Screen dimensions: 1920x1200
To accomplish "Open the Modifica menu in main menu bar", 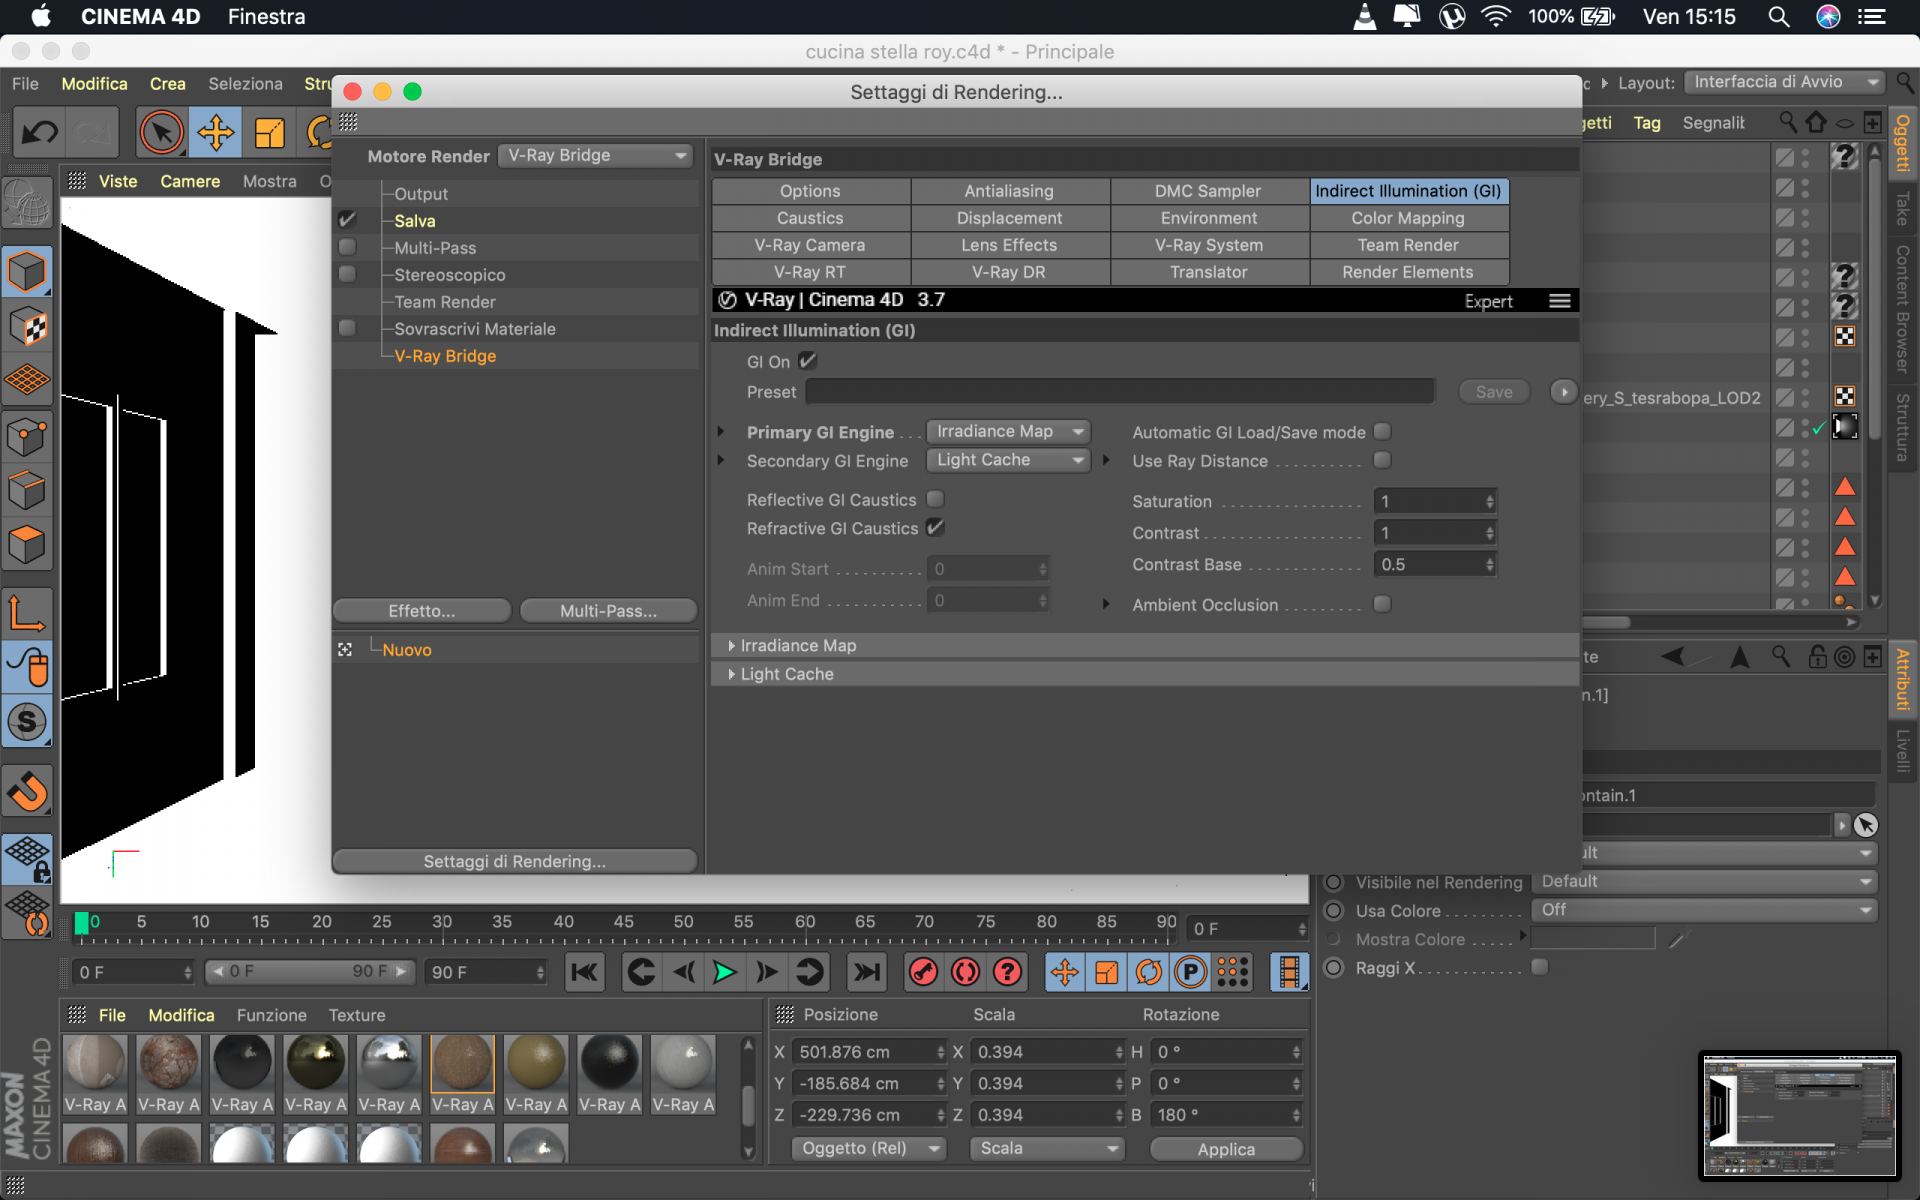I will point(94,84).
